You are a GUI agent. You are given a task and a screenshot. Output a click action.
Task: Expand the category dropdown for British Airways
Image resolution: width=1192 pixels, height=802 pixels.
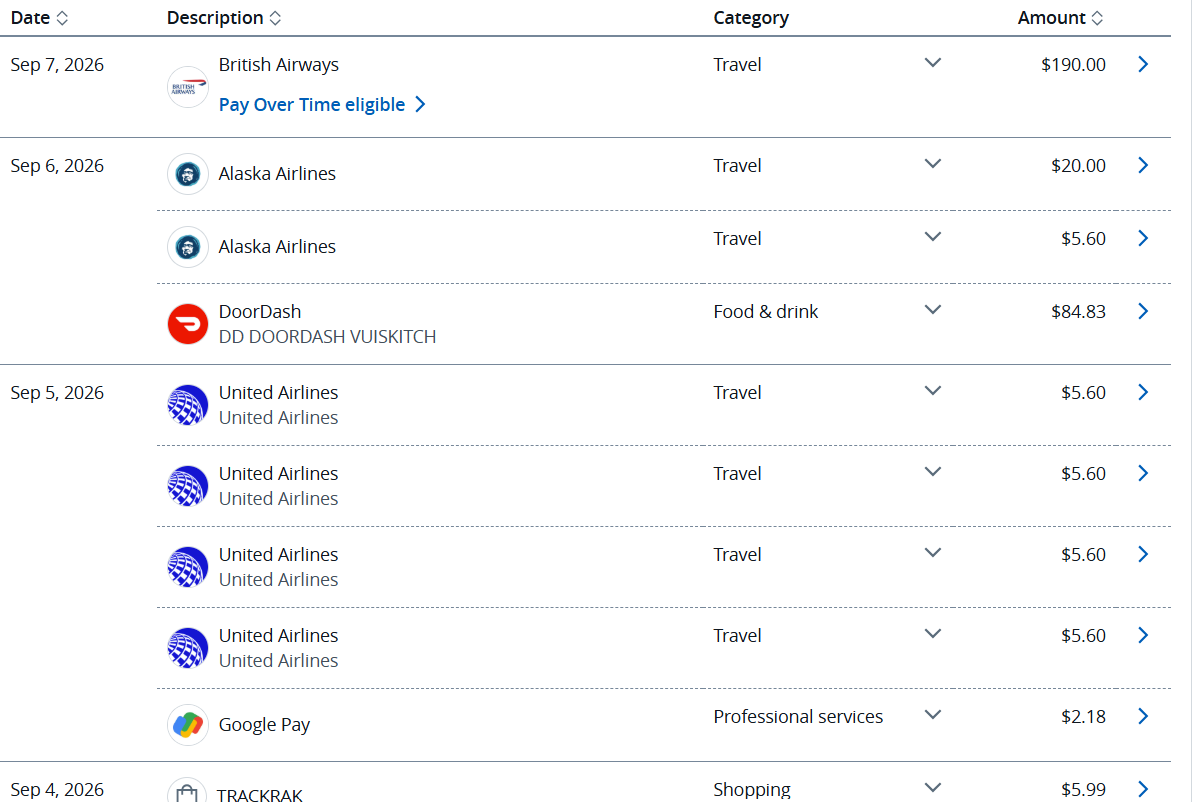(x=933, y=63)
